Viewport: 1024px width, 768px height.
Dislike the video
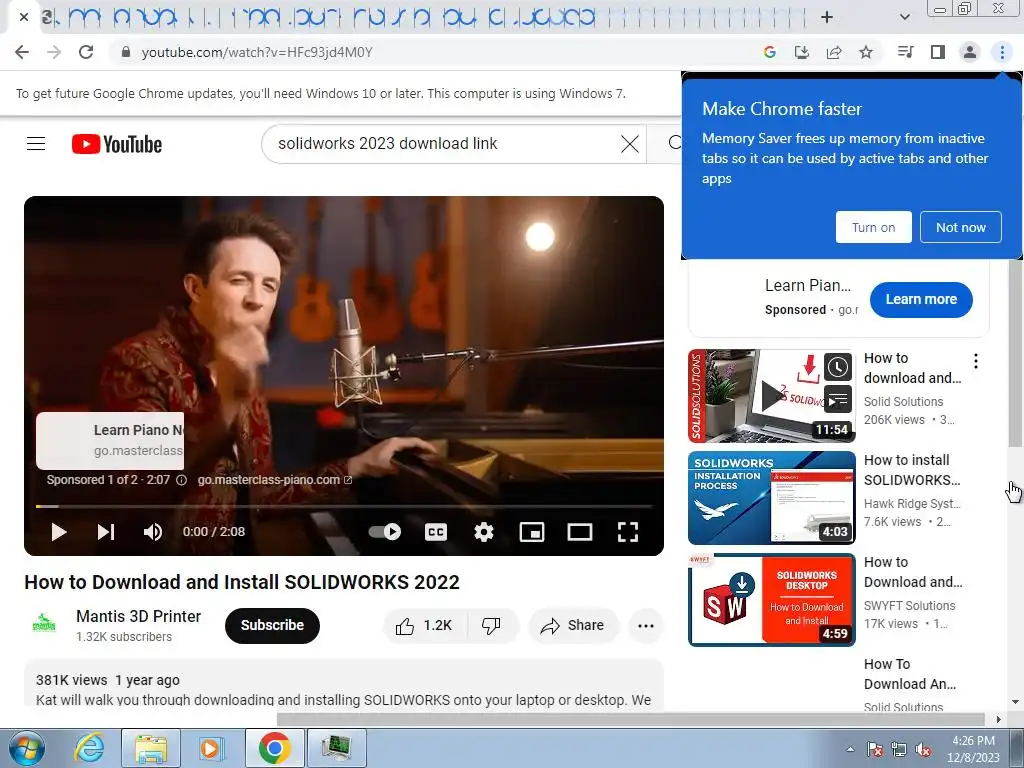point(491,626)
